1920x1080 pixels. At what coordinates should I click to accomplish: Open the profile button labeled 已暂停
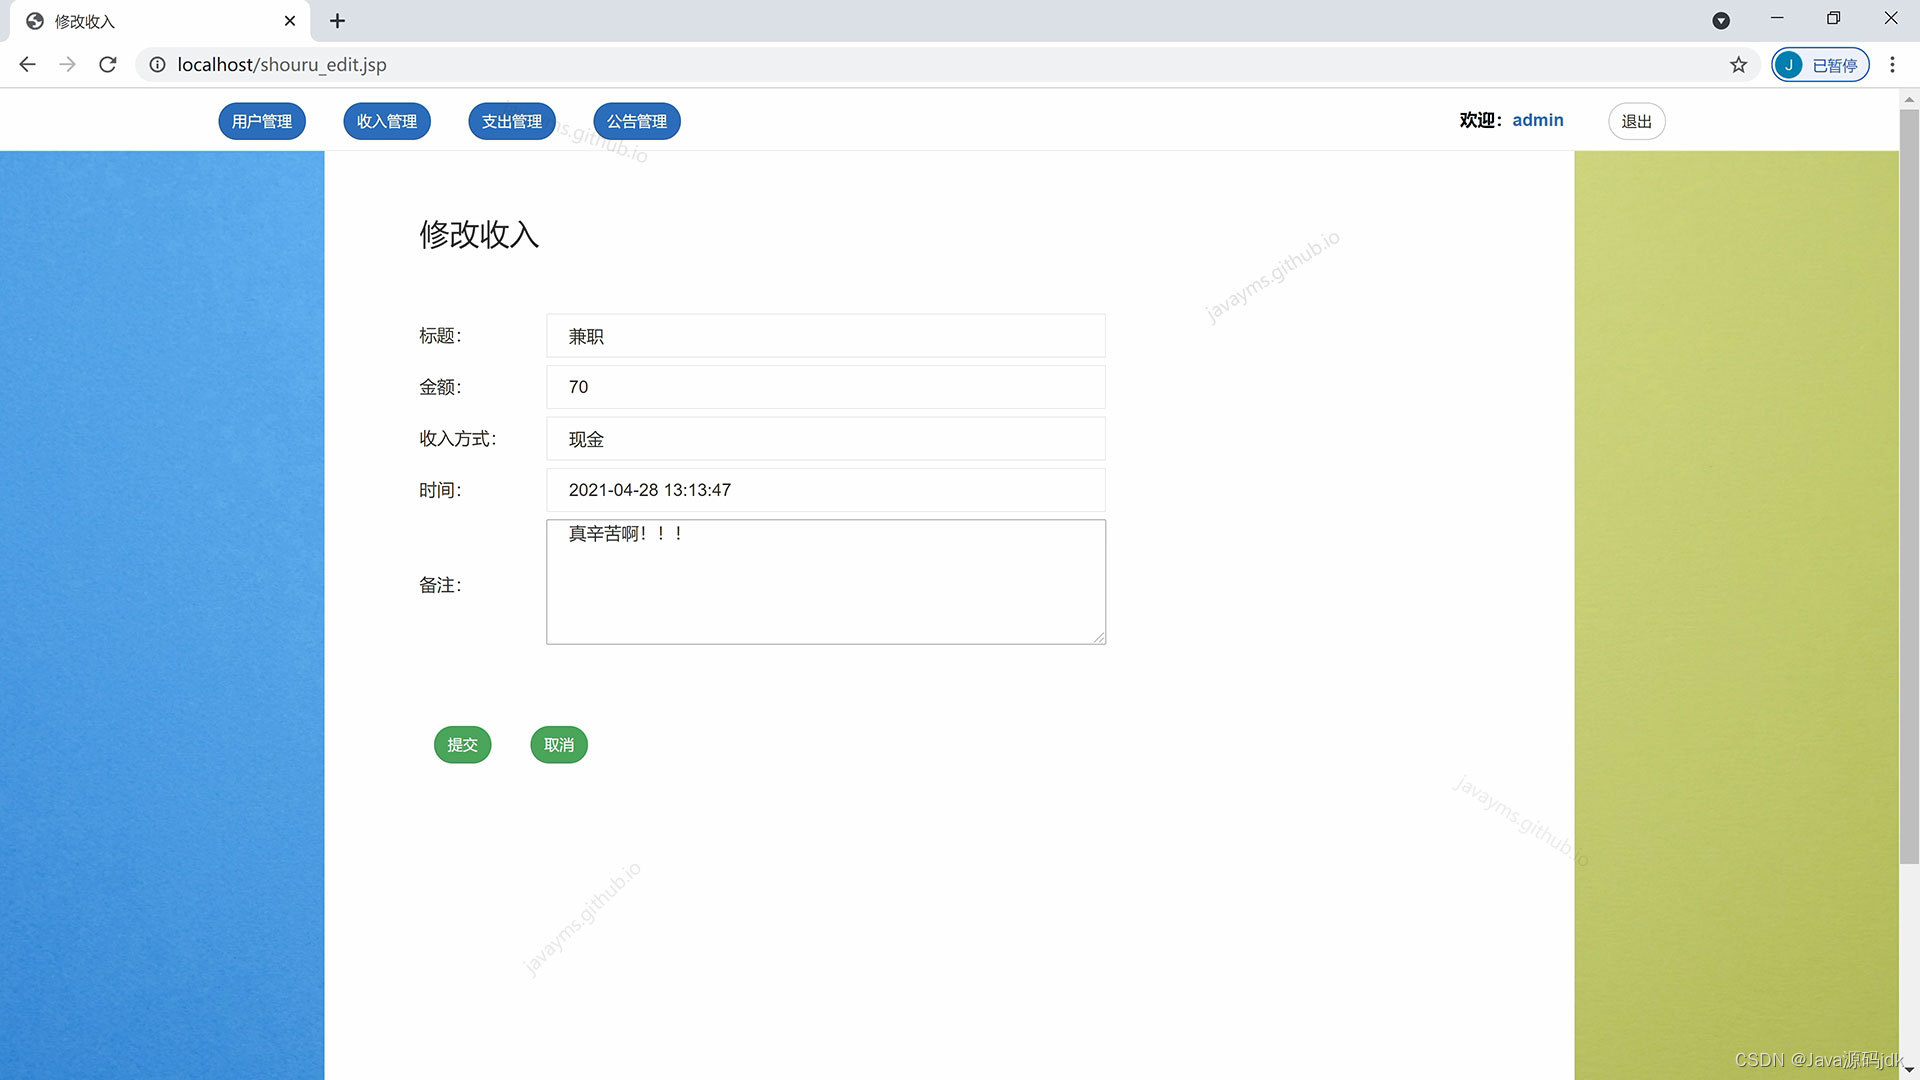1820,64
